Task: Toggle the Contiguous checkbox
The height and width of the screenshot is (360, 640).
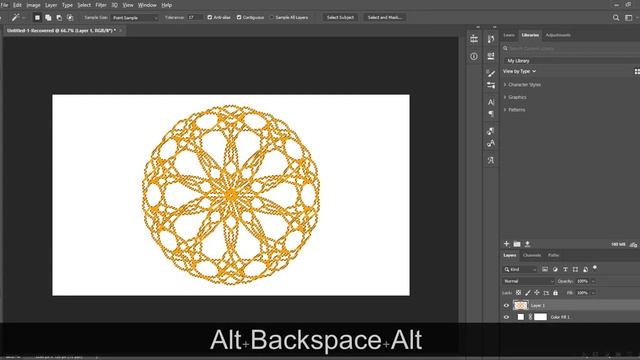Action: (239, 18)
